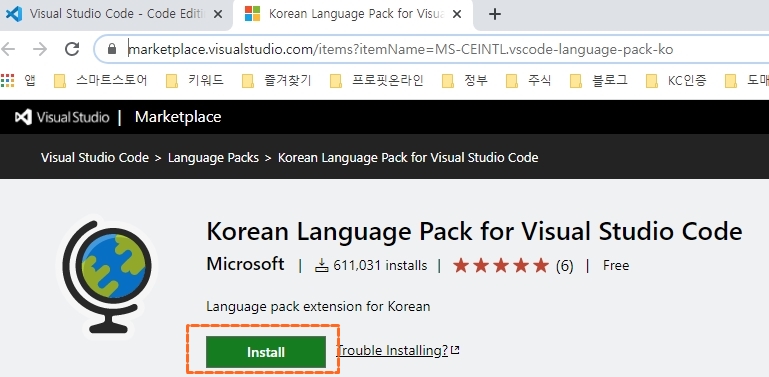Open the 프로핏온라인 bookmark folder

[377, 80]
